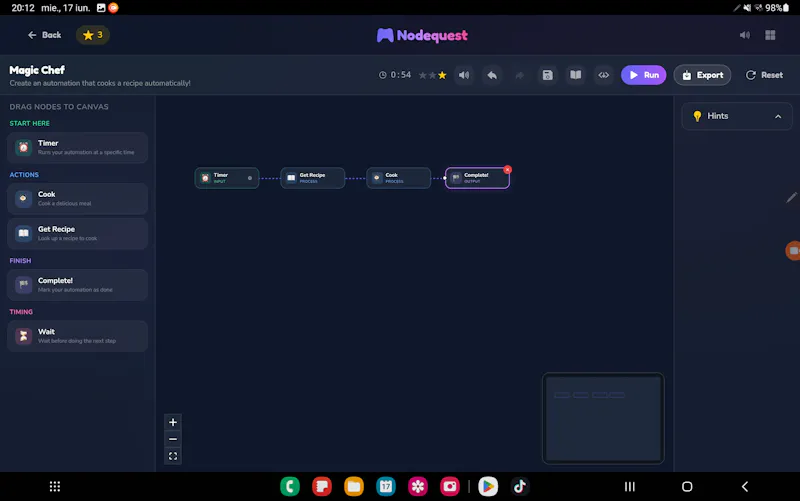Open the 3 stars counter badge
The width and height of the screenshot is (800, 501).
click(93, 35)
